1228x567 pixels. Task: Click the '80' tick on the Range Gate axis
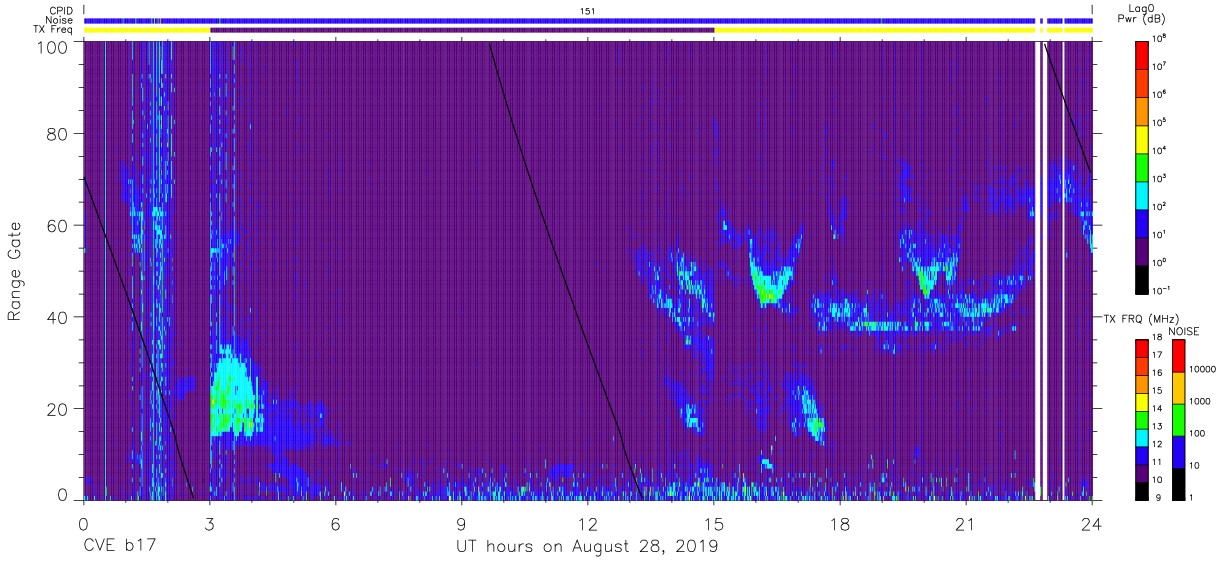tap(57, 133)
